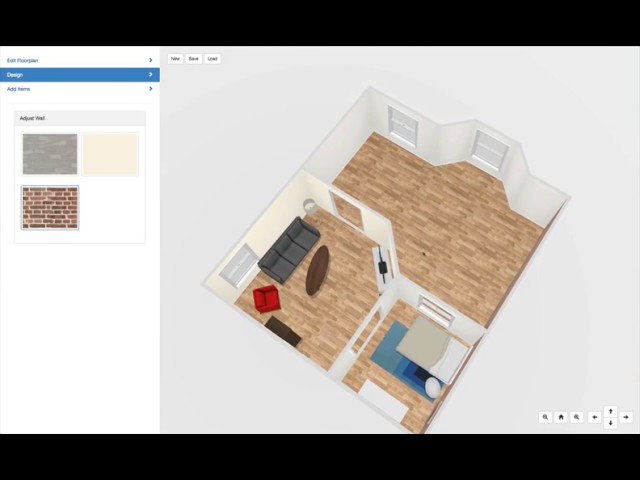Screen dimensions: 640x480
Task: Choose the gray stone wall texture
Action: (50, 154)
